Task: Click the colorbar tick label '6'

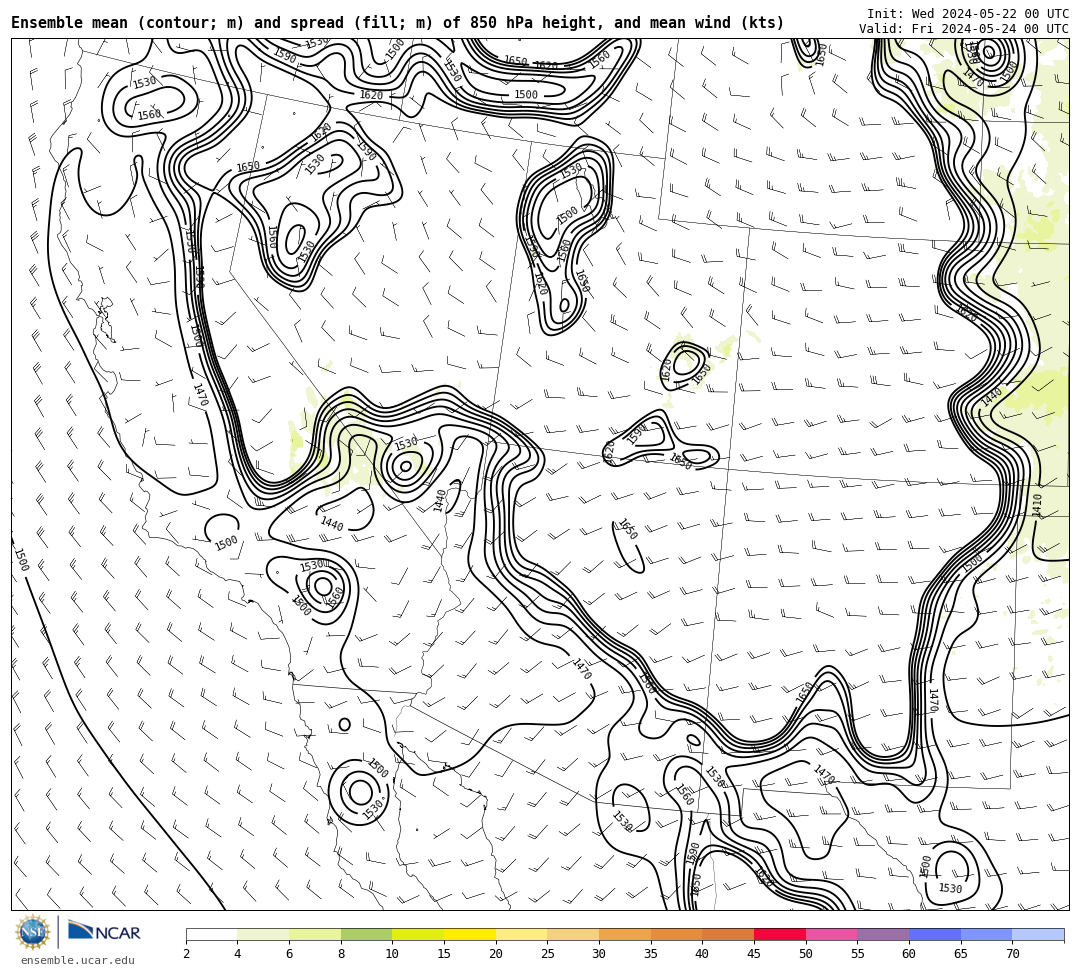Action: (x=289, y=954)
